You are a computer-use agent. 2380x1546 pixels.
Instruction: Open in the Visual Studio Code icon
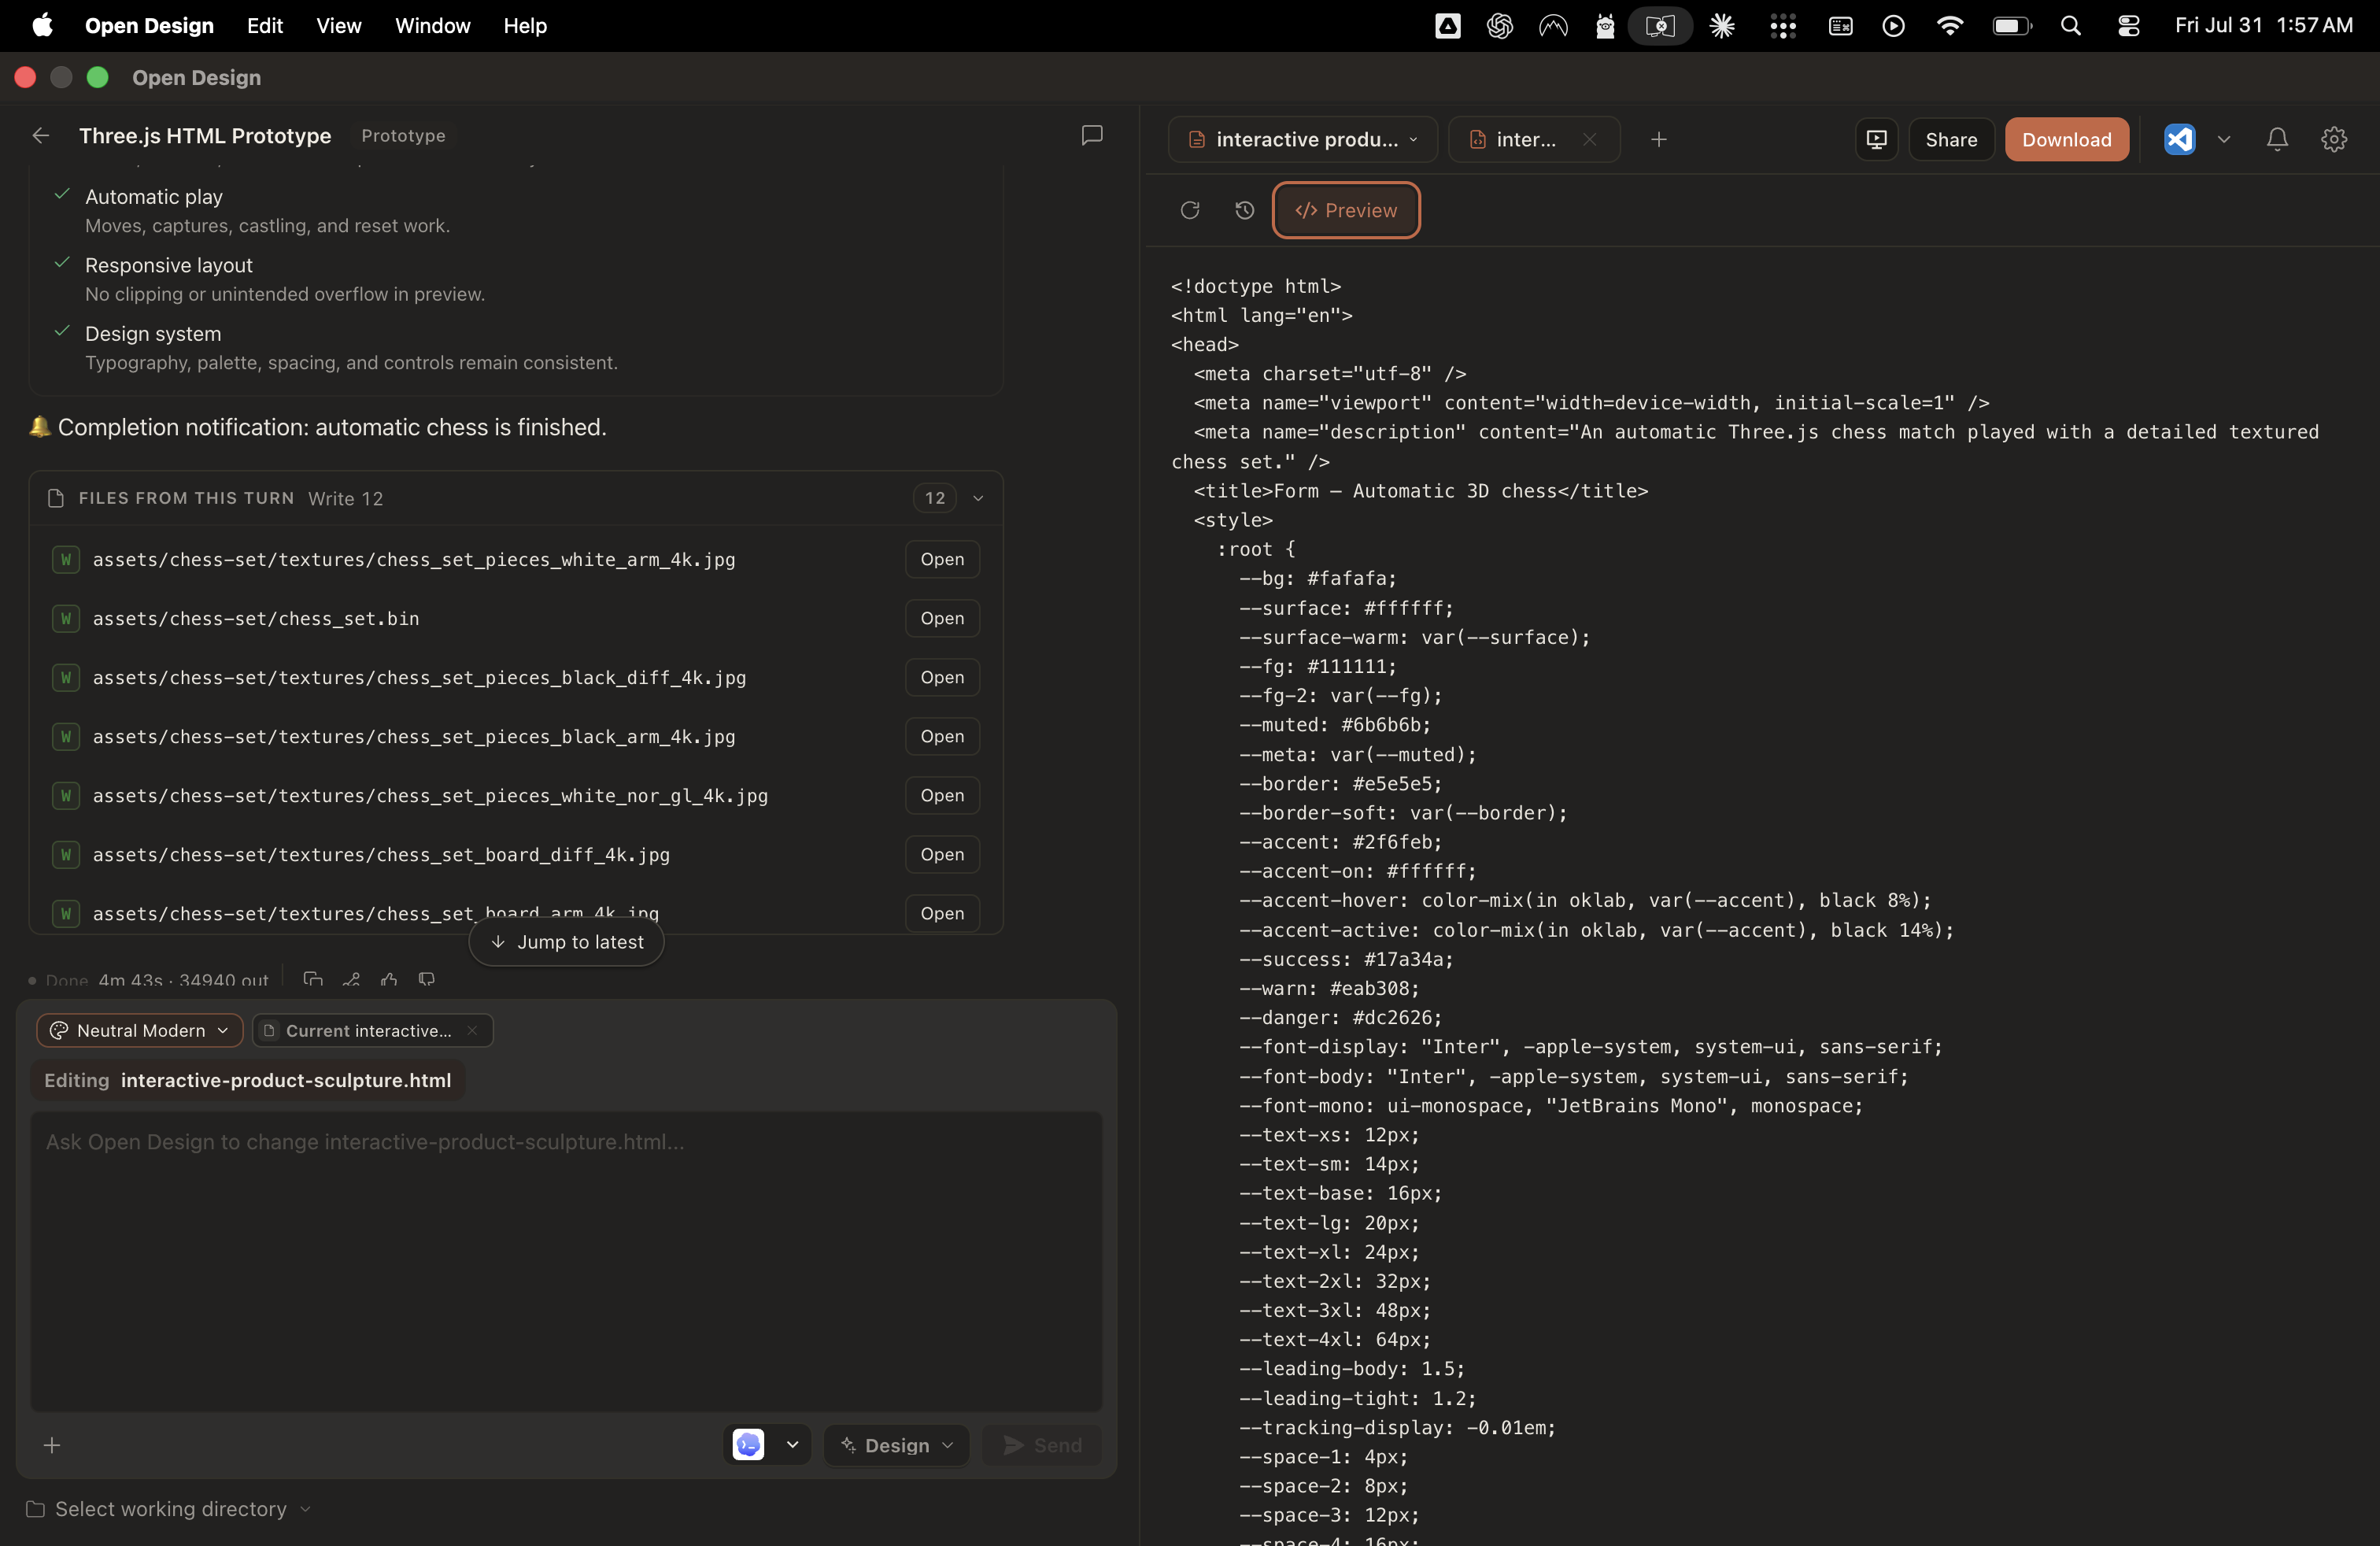pyautogui.click(x=2180, y=139)
